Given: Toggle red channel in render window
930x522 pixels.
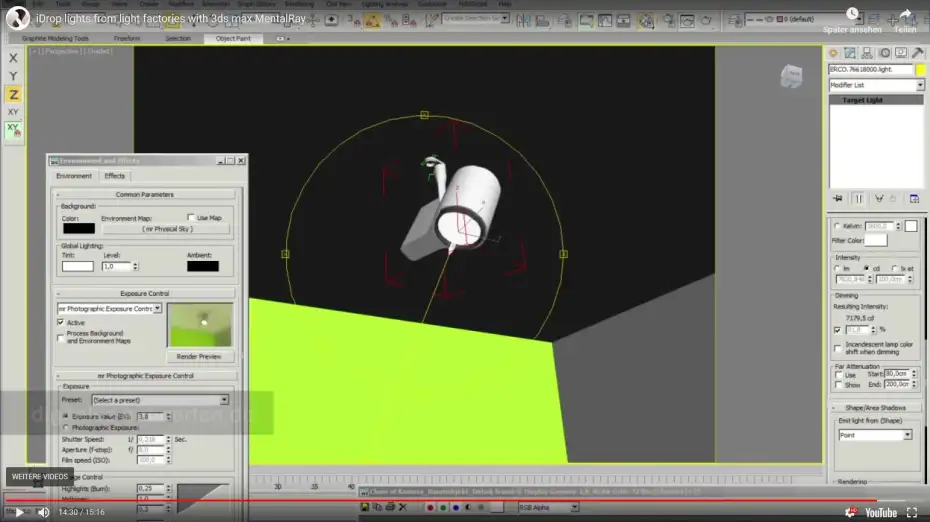Looking at the screenshot, I should click(x=430, y=508).
